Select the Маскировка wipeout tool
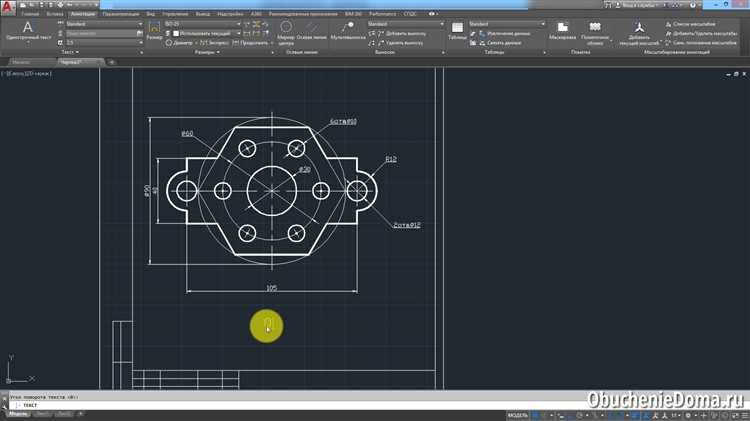The image size is (750, 421). point(562,30)
